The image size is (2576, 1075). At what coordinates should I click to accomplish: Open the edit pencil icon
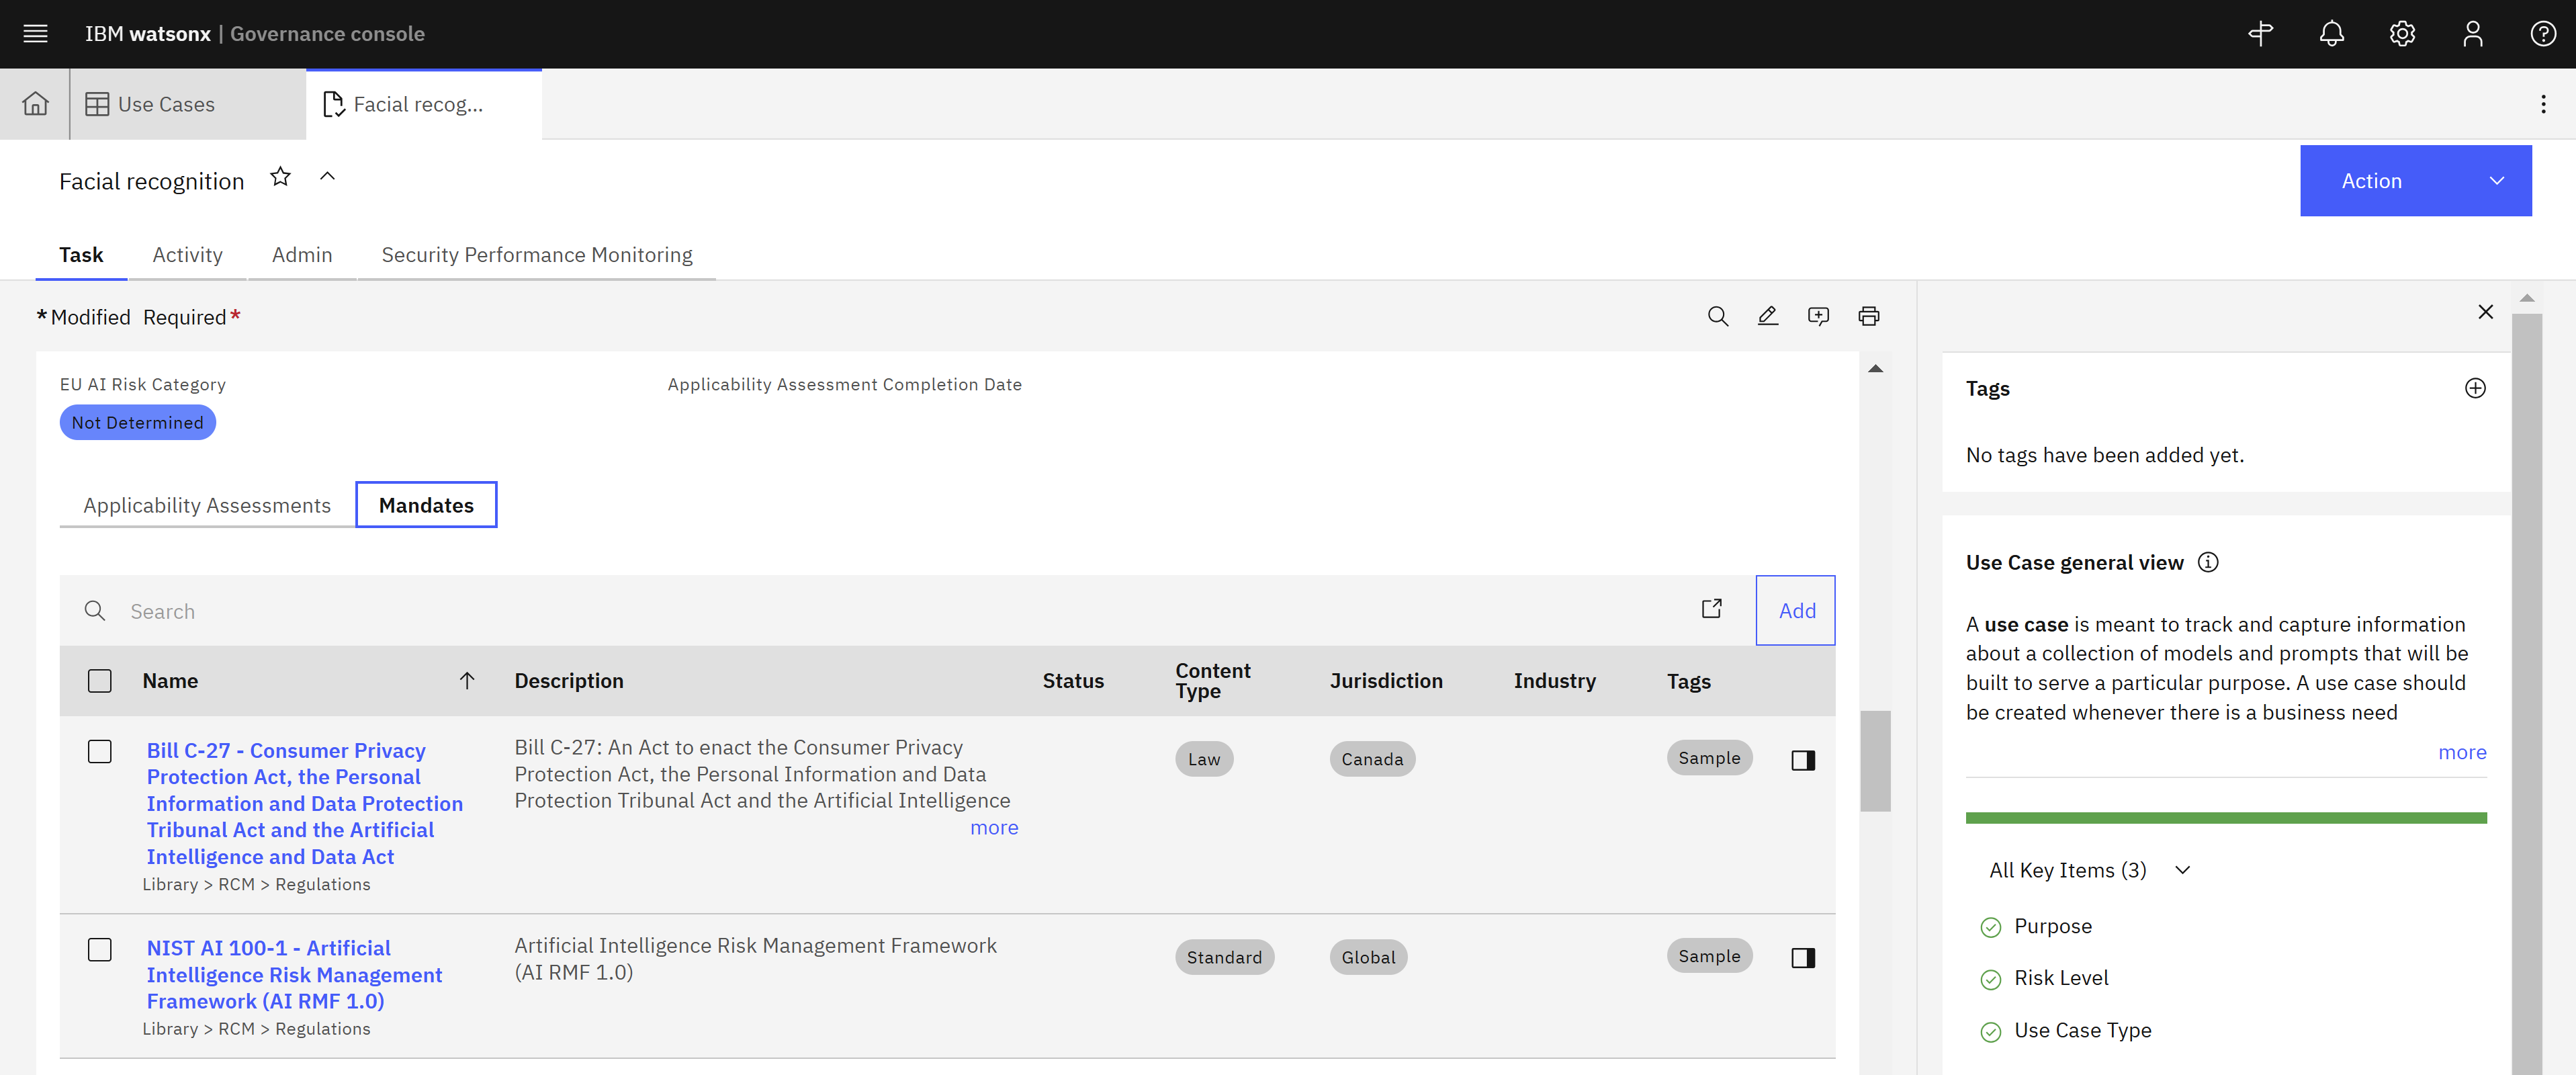tap(1768, 316)
